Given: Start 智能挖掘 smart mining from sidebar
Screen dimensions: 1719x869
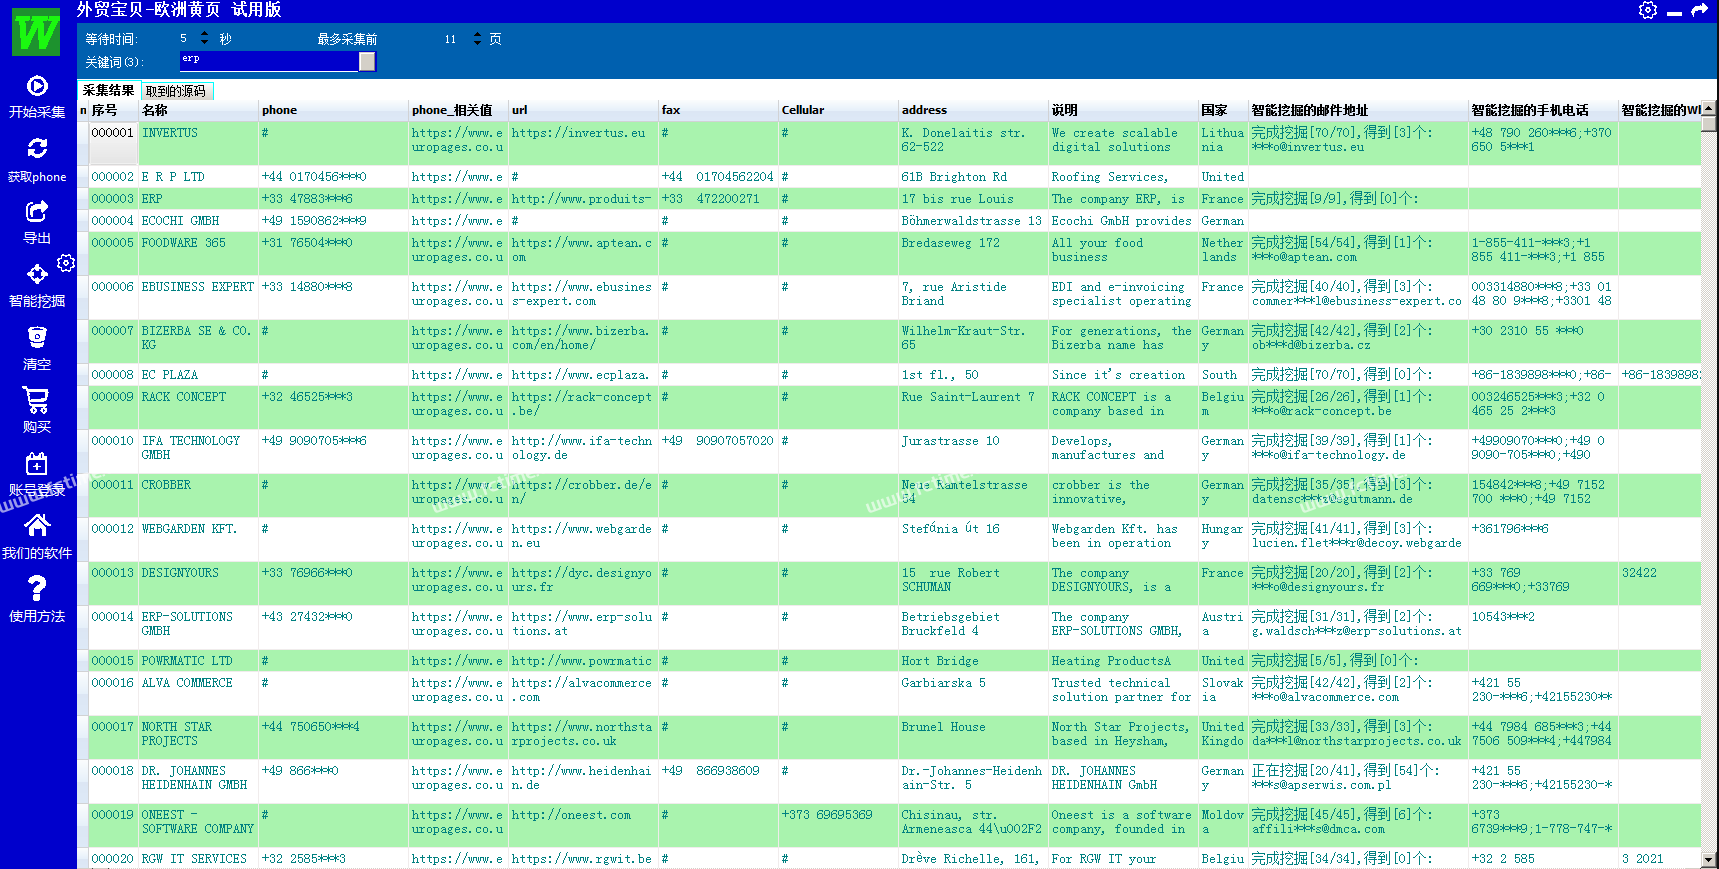Looking at the screenshot, I should click(37, 274).
